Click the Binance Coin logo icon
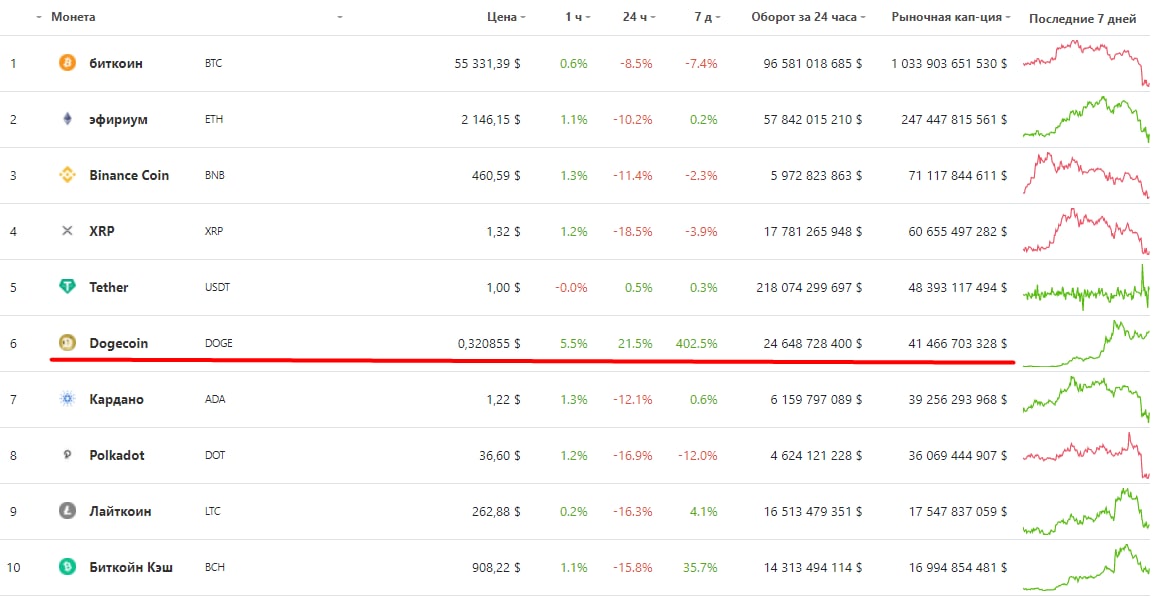Viewport: 1166px width, 597px height. pos(67,175)
